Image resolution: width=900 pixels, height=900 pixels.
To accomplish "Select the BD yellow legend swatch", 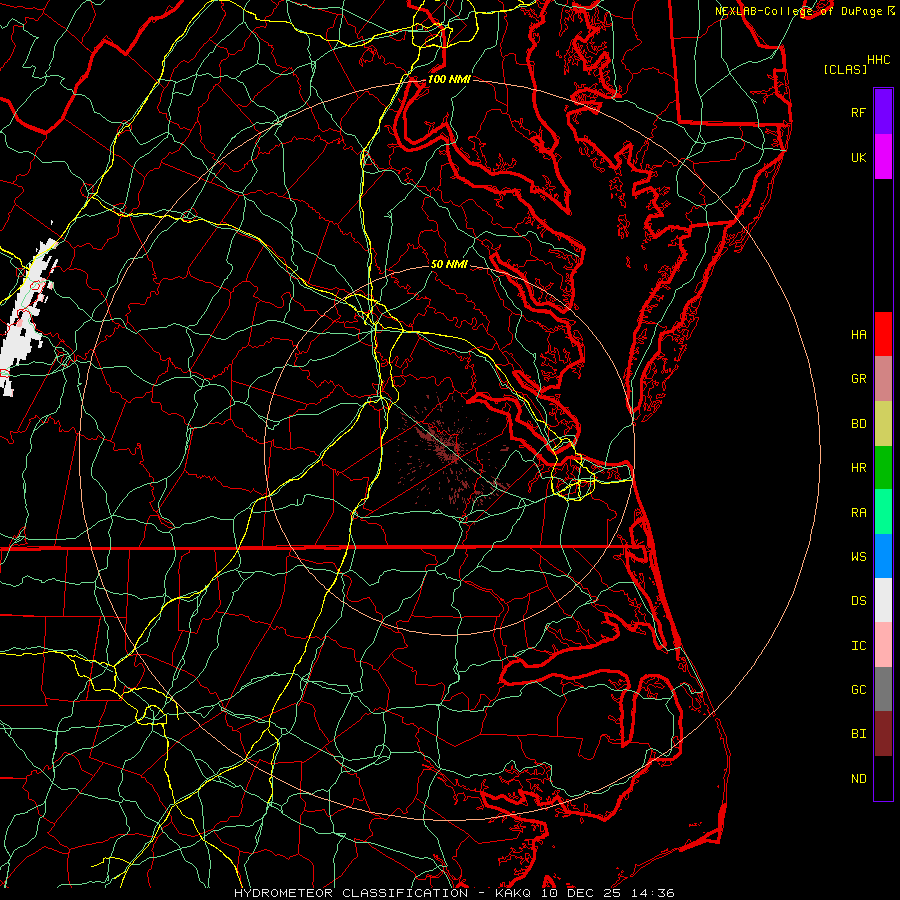I will pos(883,423).
